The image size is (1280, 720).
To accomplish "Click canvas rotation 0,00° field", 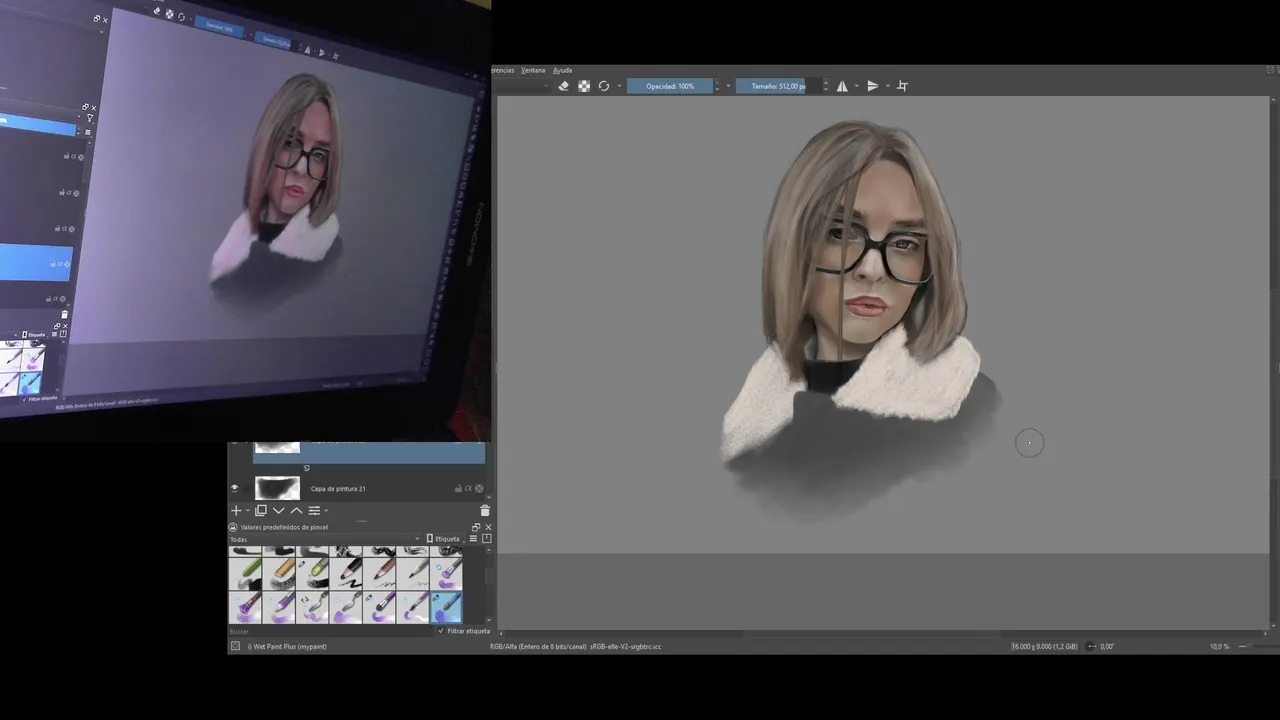I will coord(1105,647).
